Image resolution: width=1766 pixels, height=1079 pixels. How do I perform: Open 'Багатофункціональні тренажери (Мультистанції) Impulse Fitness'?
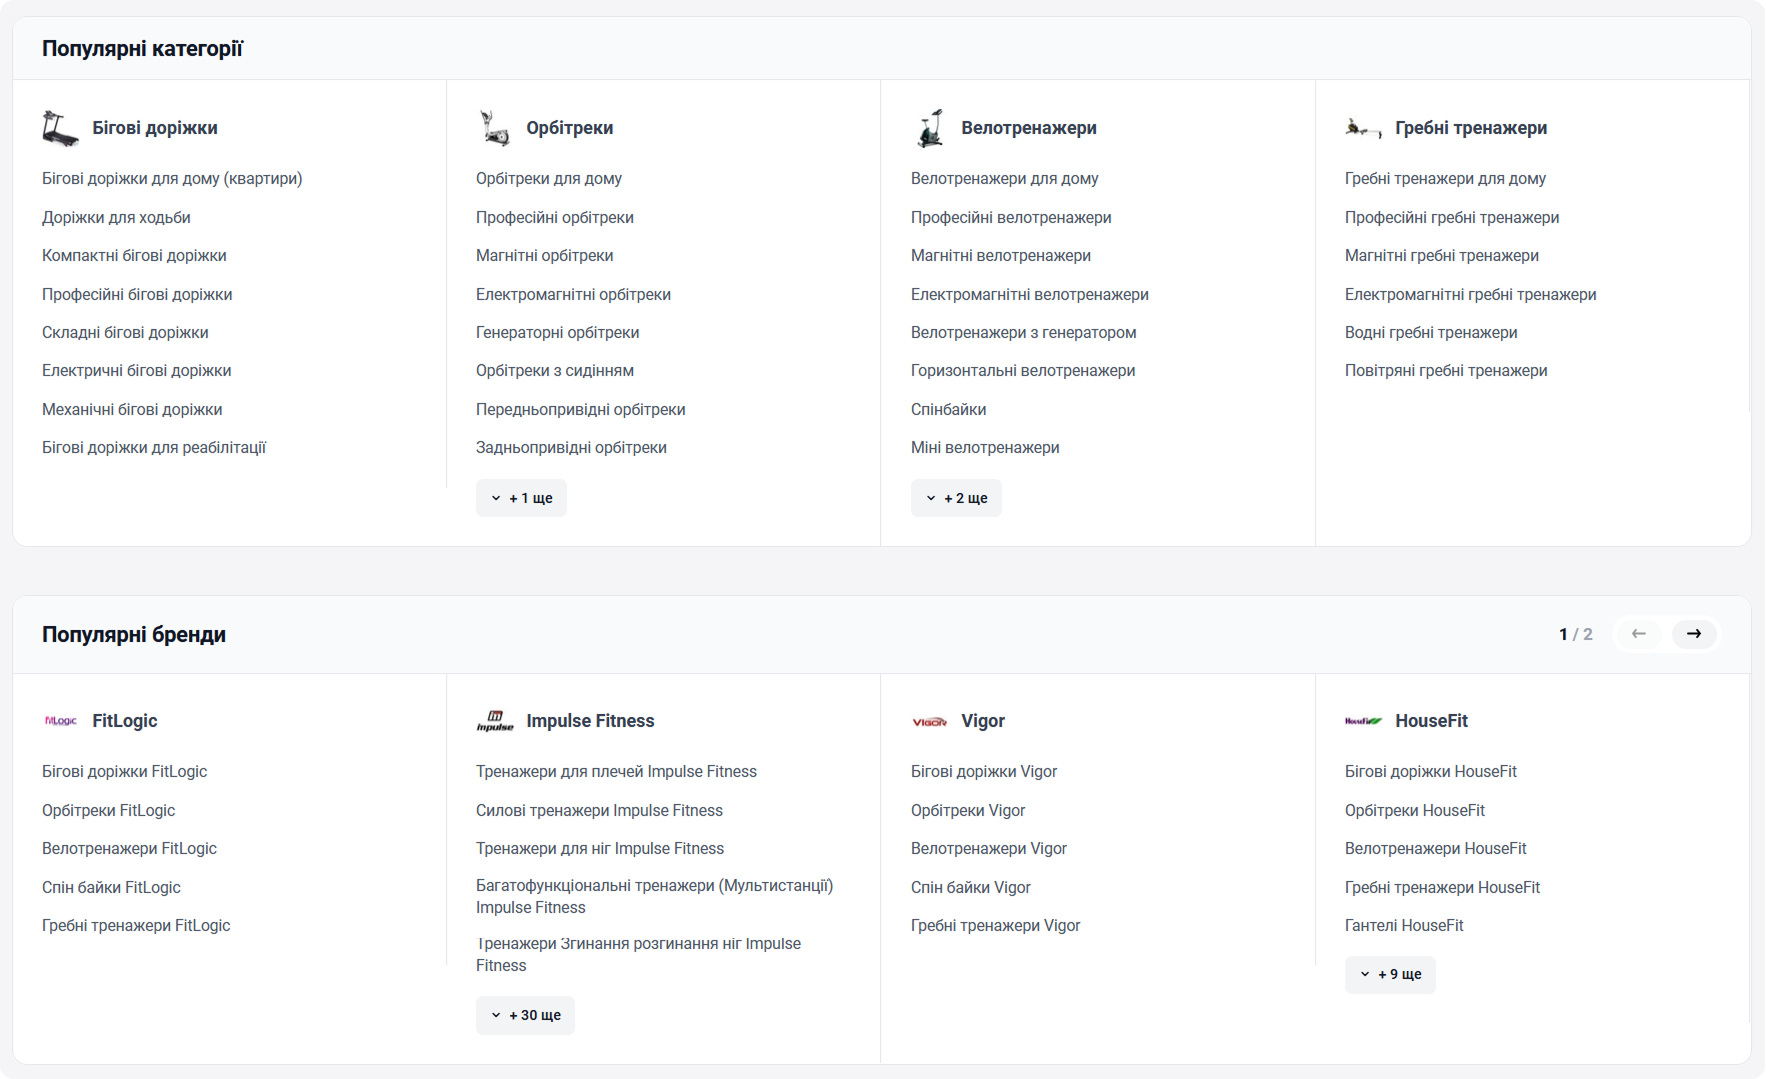pyautogui.click(x=655, y=897)
